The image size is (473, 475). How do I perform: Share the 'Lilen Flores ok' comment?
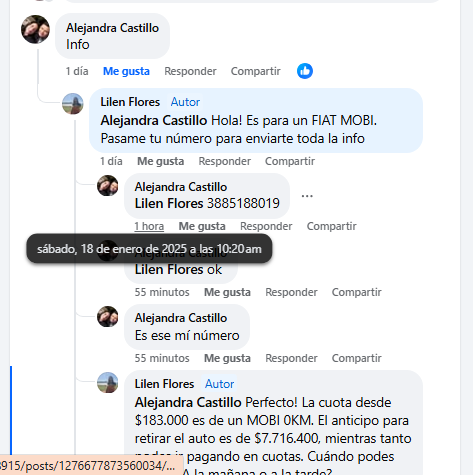click(x=357, y=292)
